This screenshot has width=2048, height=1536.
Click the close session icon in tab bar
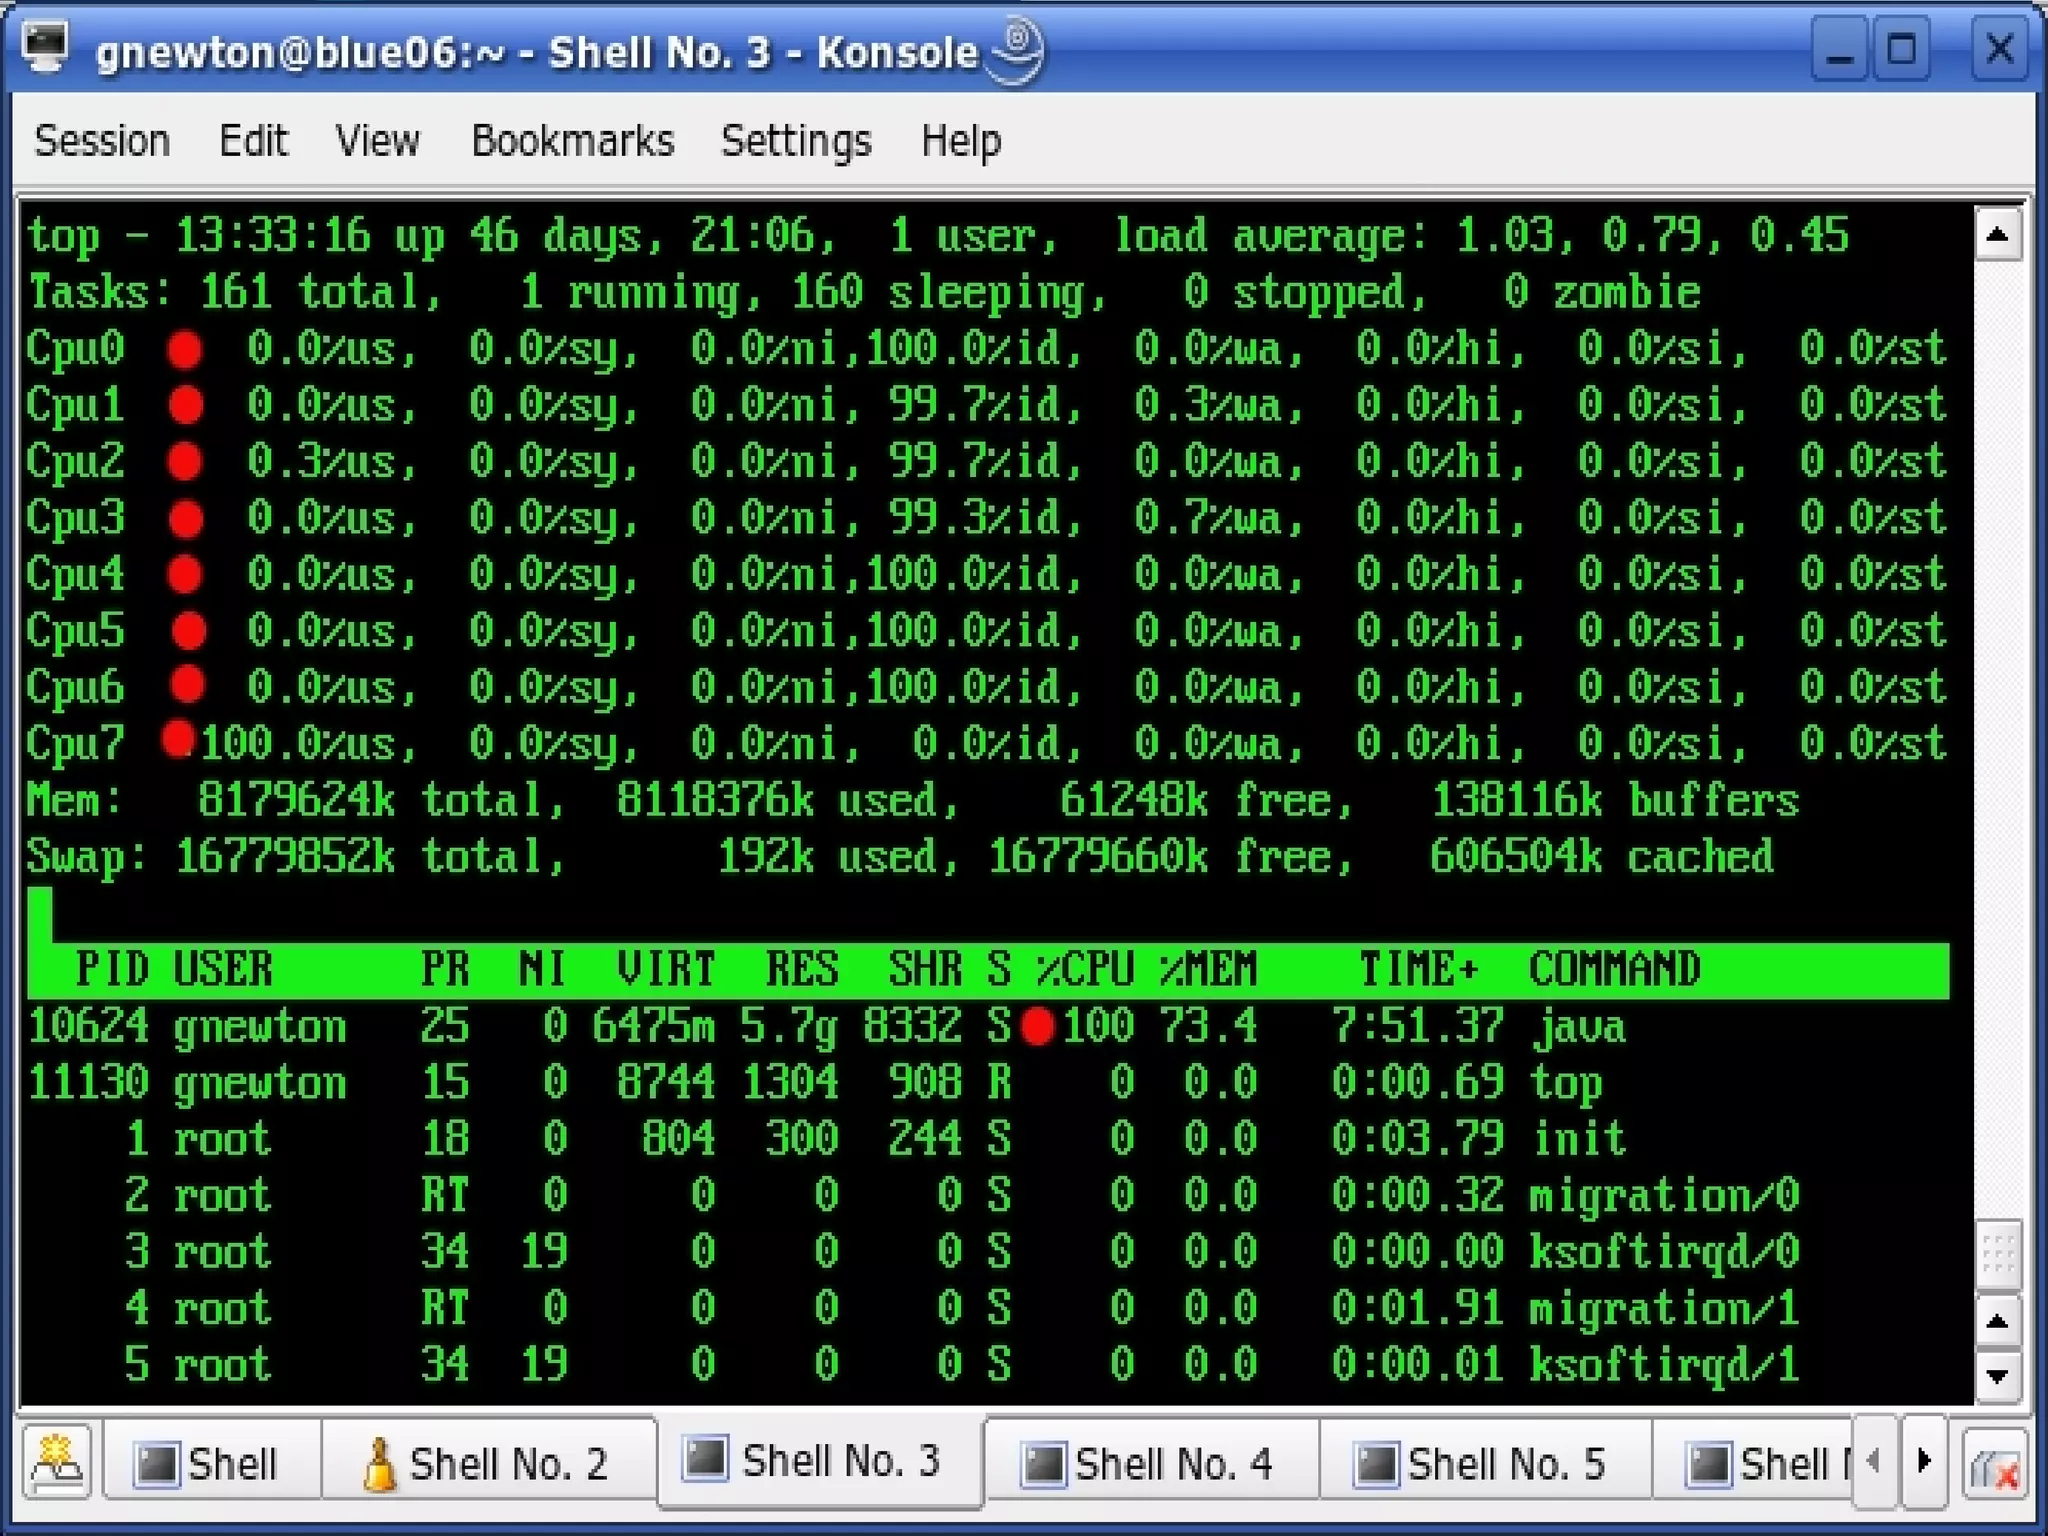click(1996, 1464)
